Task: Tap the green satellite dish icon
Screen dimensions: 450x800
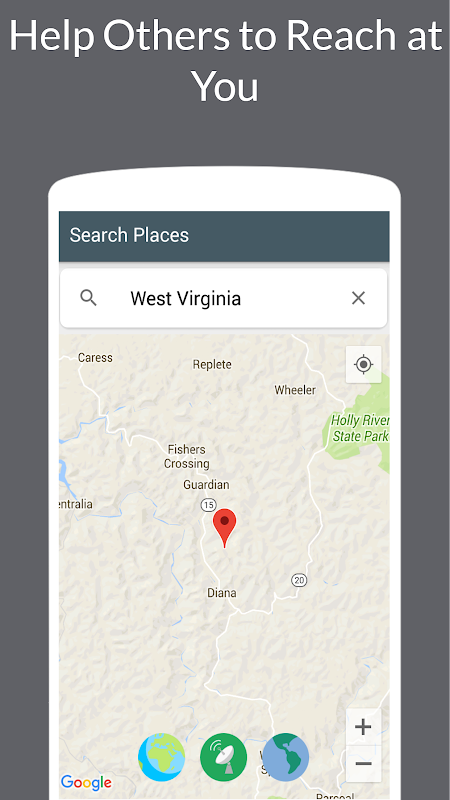Action: click(x=223, y=757)
